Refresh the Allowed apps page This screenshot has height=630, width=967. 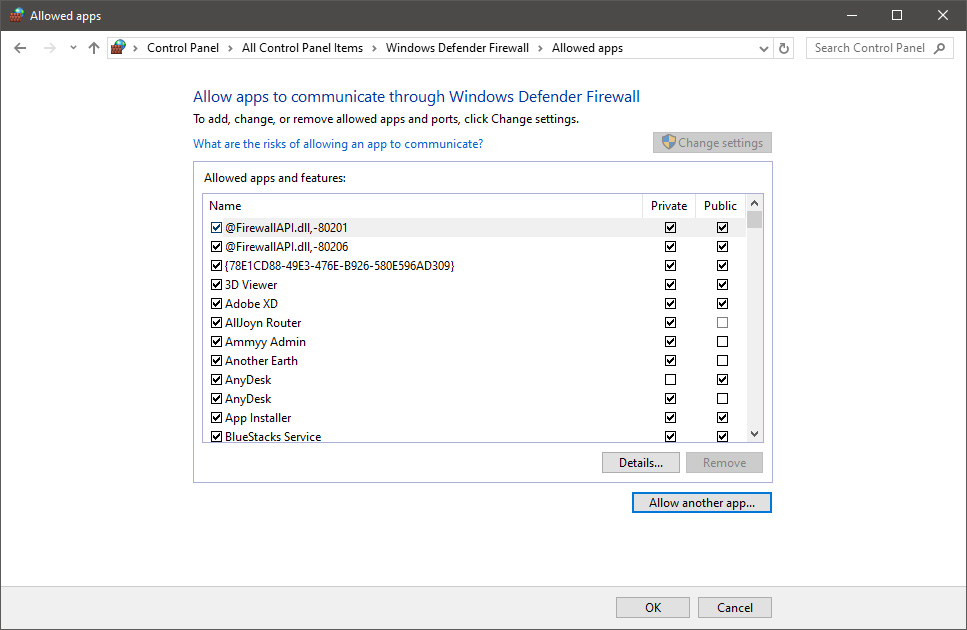click(x=784, y=48)
